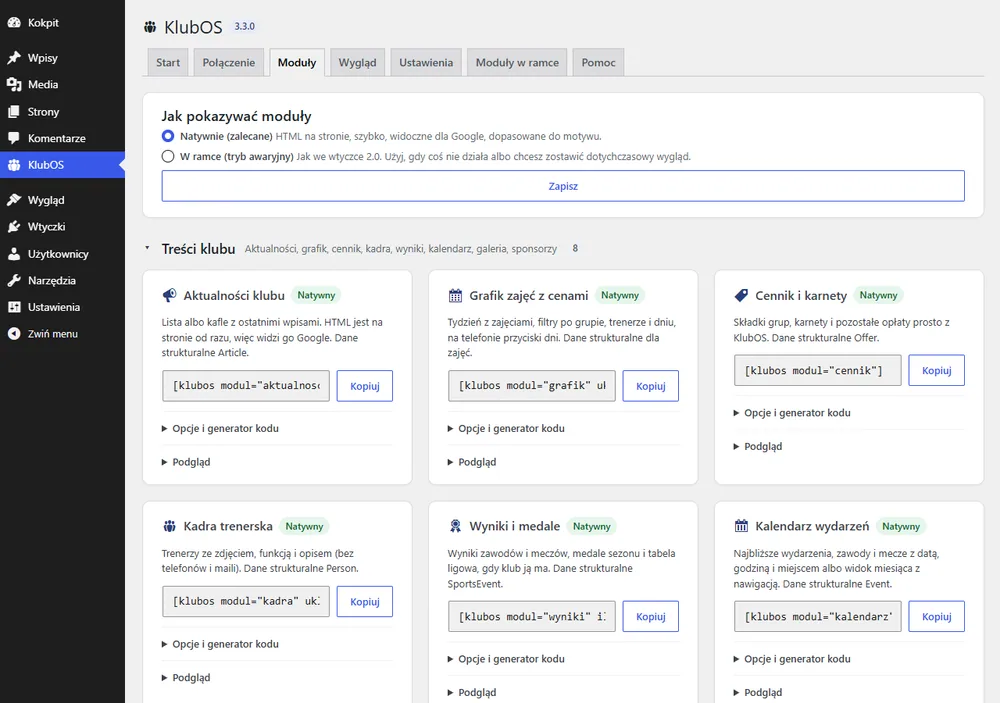Copy the aktualności shortcode with Kopiuj
This screenshot has width=1000, height=703.
(365, 386)
